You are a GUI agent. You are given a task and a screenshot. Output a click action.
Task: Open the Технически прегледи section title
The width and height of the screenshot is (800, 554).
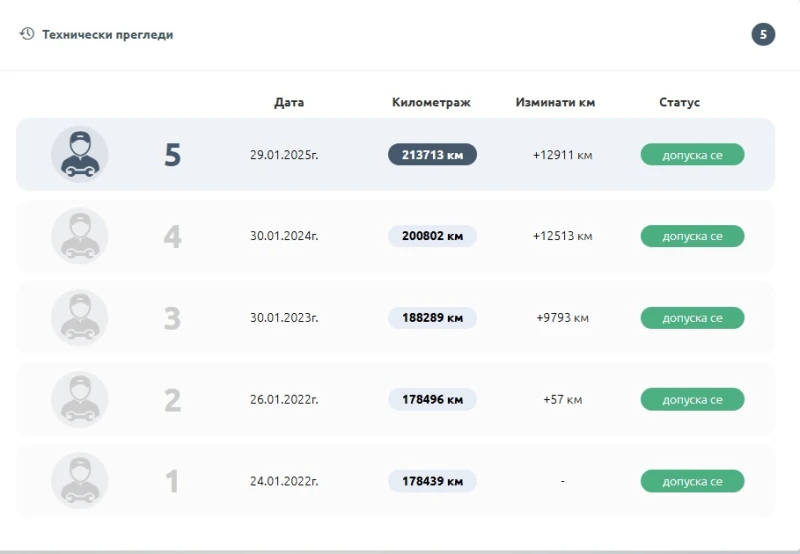pyautogui.click(x=107, y=35)
